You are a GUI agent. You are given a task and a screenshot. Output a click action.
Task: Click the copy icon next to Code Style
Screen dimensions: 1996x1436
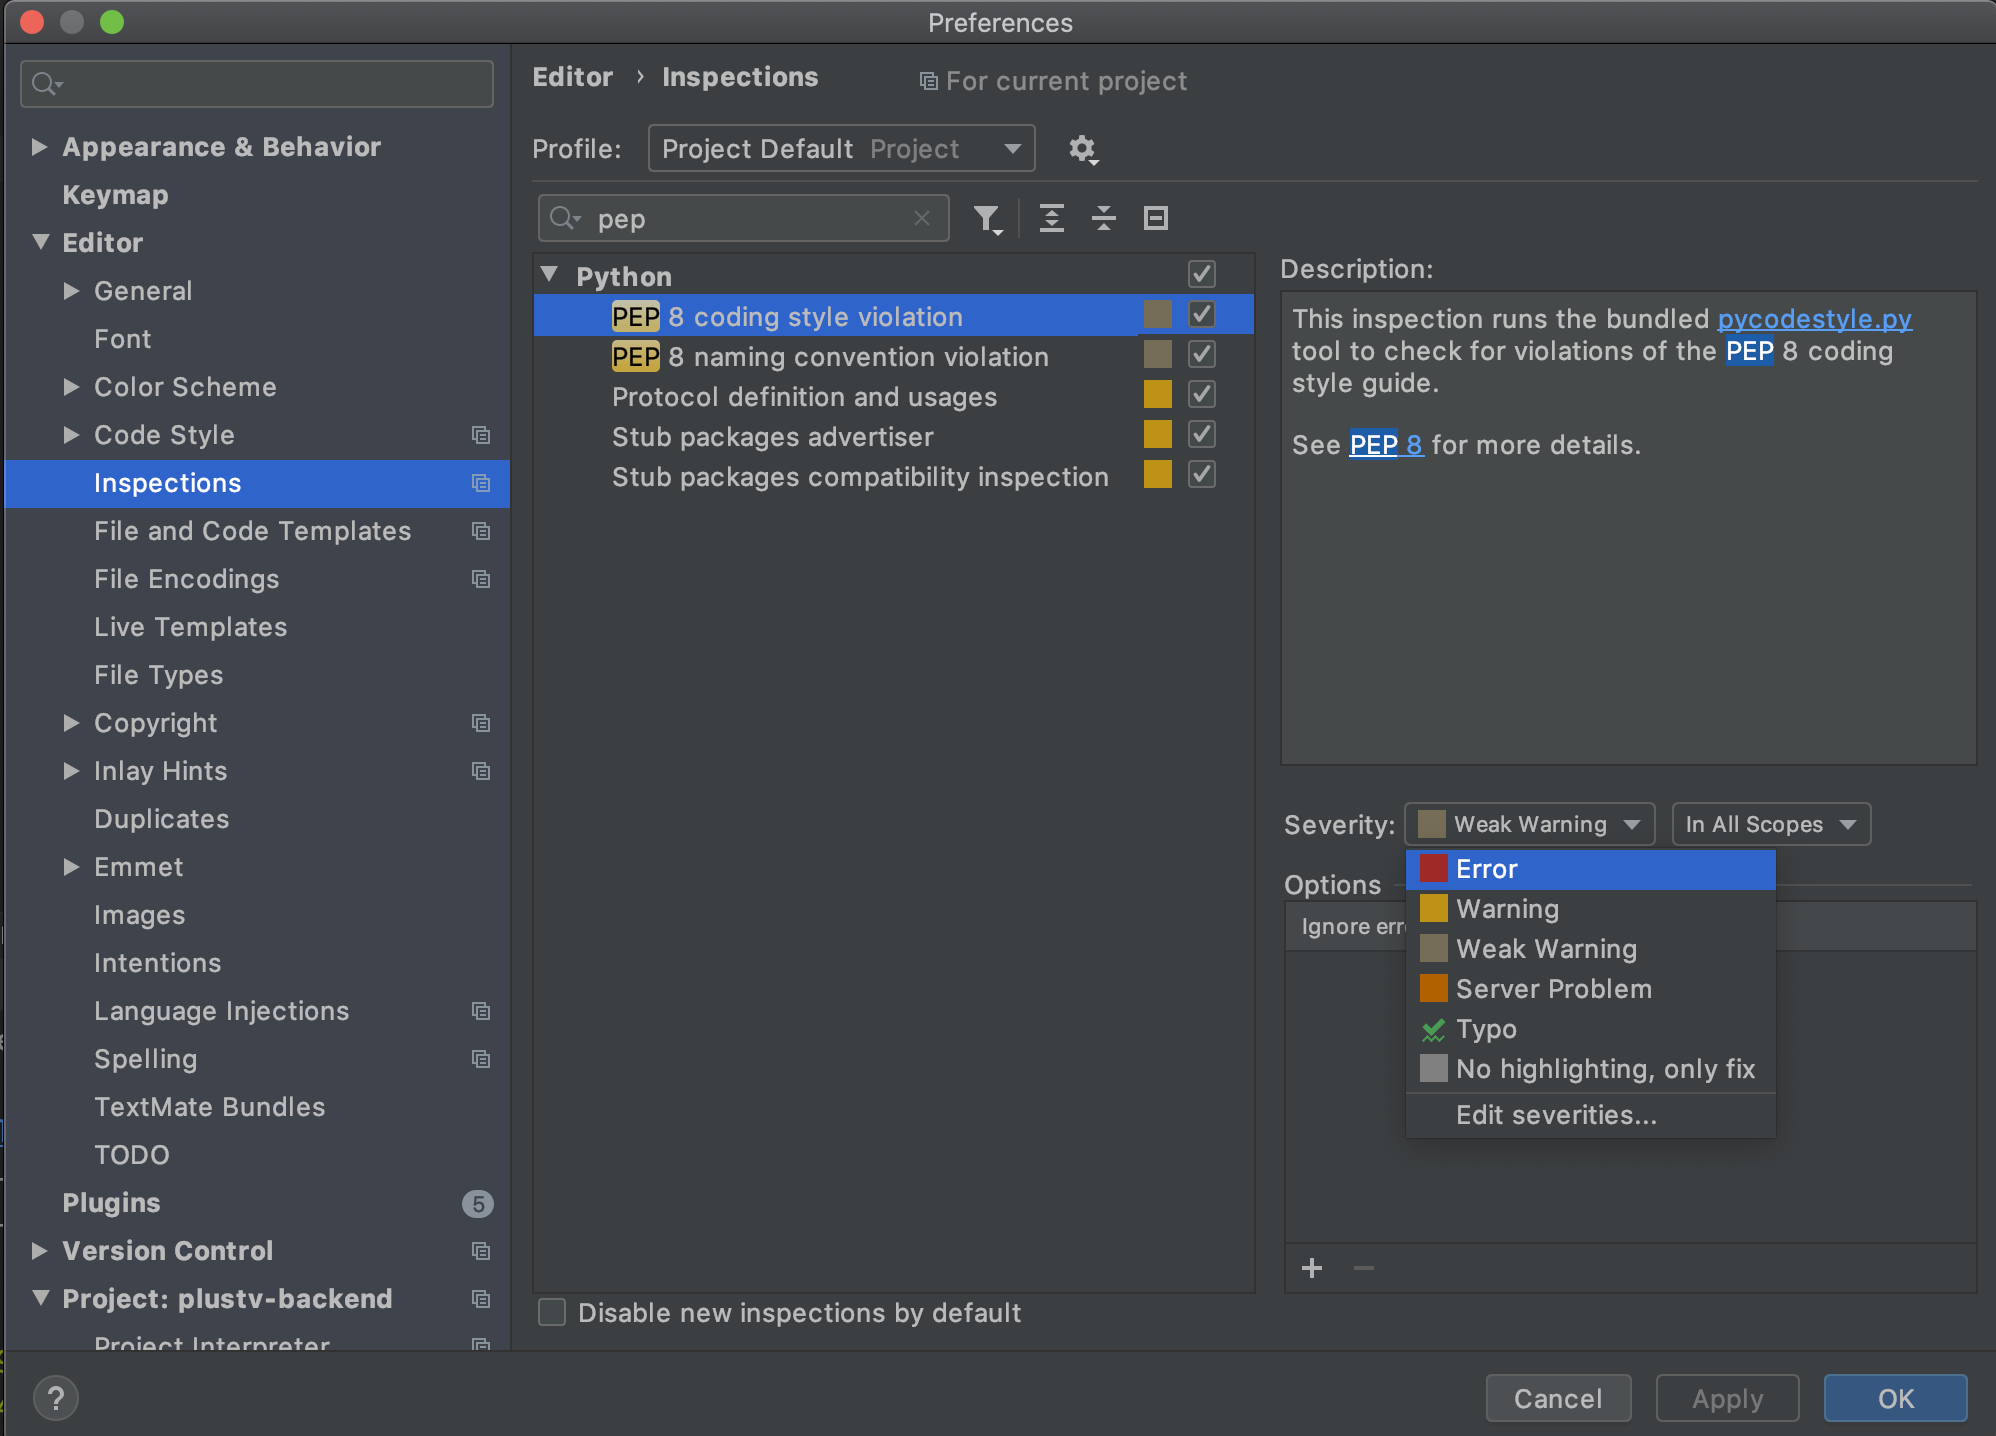click(x=481, y=435)
